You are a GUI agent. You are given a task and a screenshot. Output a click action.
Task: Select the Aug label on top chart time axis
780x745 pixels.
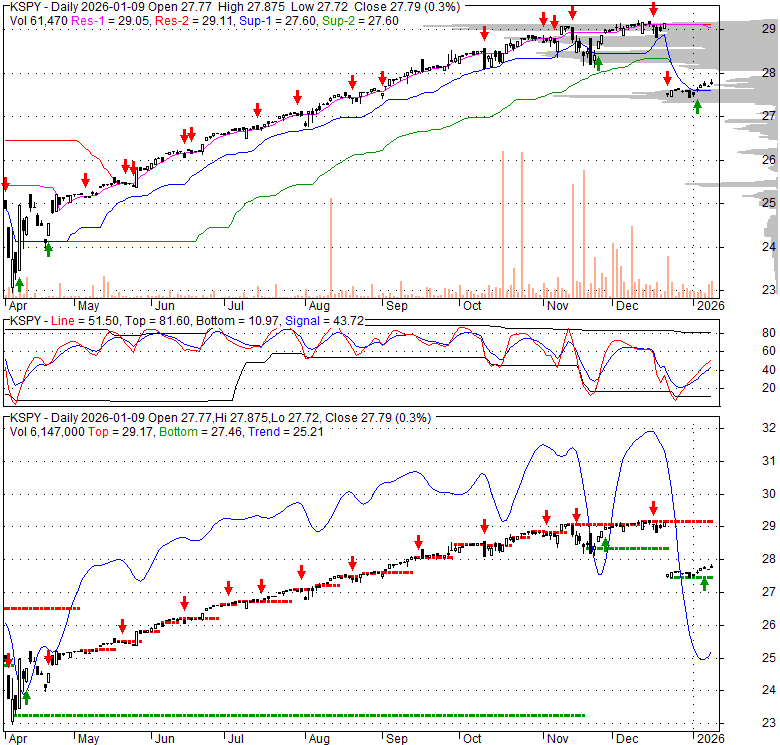[319, 305]
